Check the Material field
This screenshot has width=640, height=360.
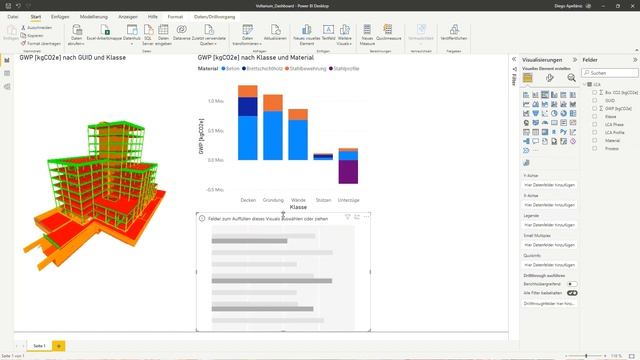(x=595, y=140)
